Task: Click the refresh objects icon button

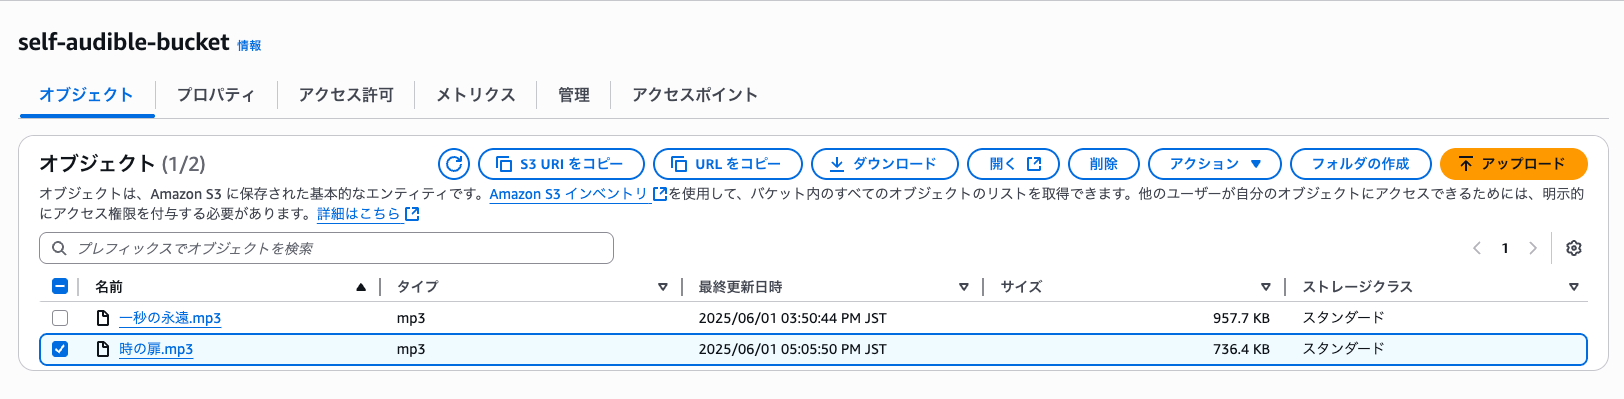Action: point(454,164)
